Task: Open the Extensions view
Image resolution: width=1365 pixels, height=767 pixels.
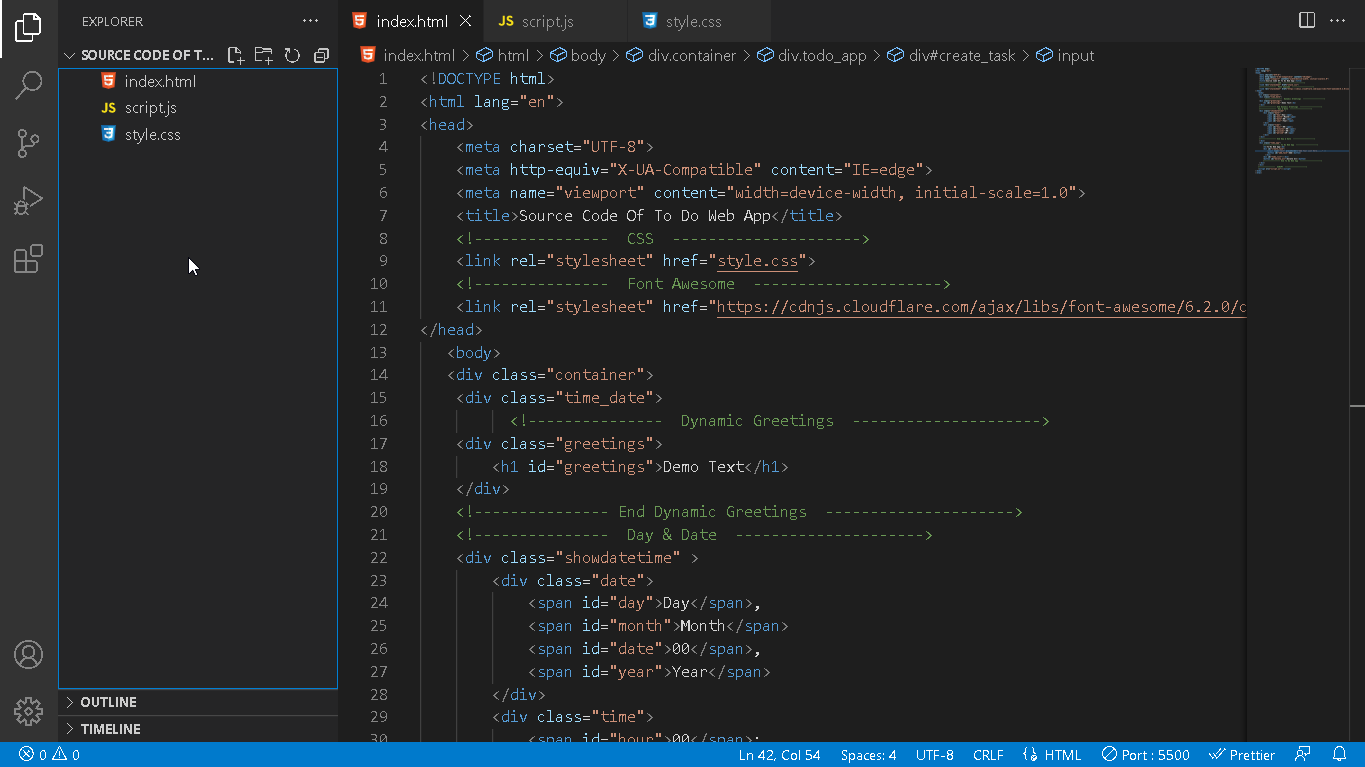Action: pyautogui.click(x=29, y=259)
